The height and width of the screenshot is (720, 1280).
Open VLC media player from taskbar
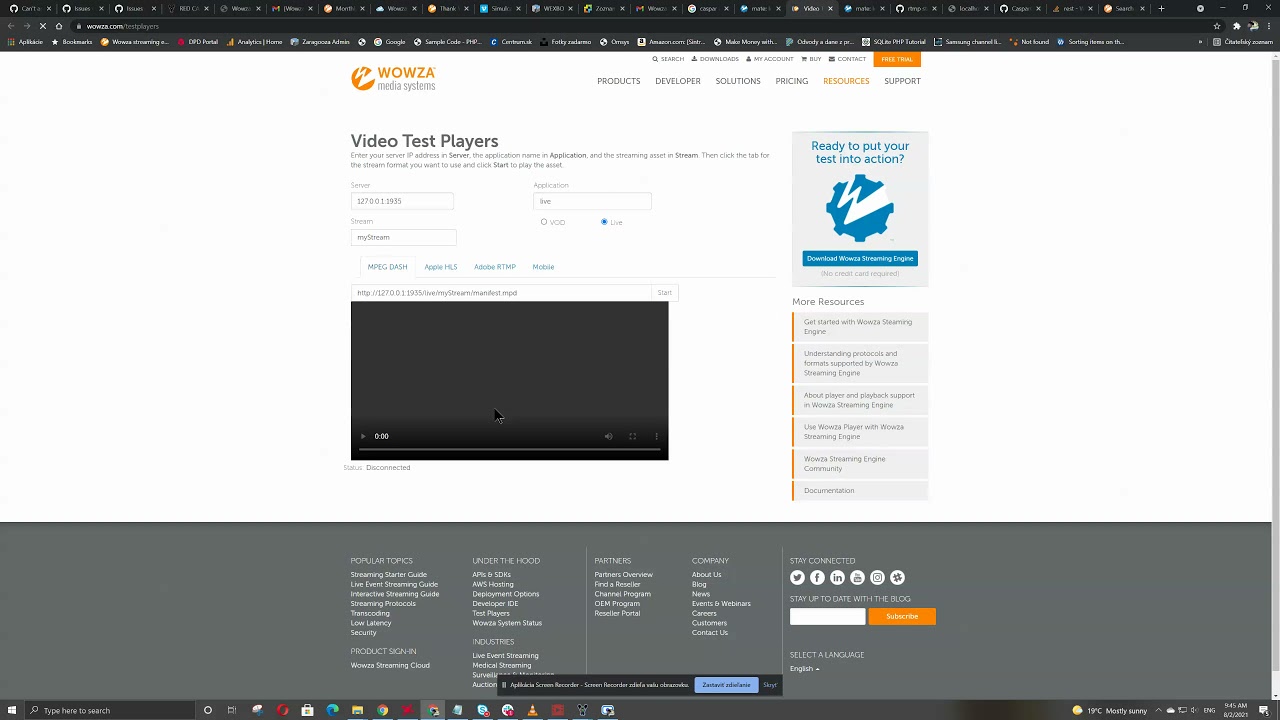532,710
